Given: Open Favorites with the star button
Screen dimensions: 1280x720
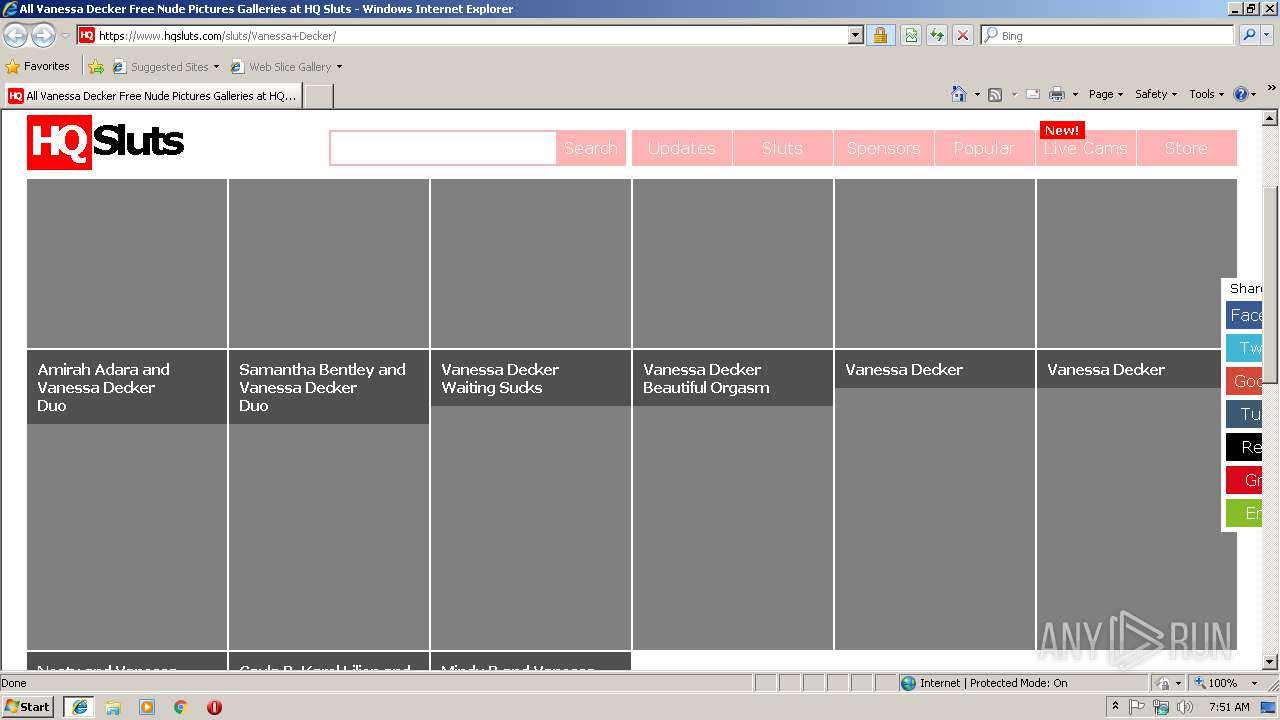Looking at the screenshot, I should (38, 66).
